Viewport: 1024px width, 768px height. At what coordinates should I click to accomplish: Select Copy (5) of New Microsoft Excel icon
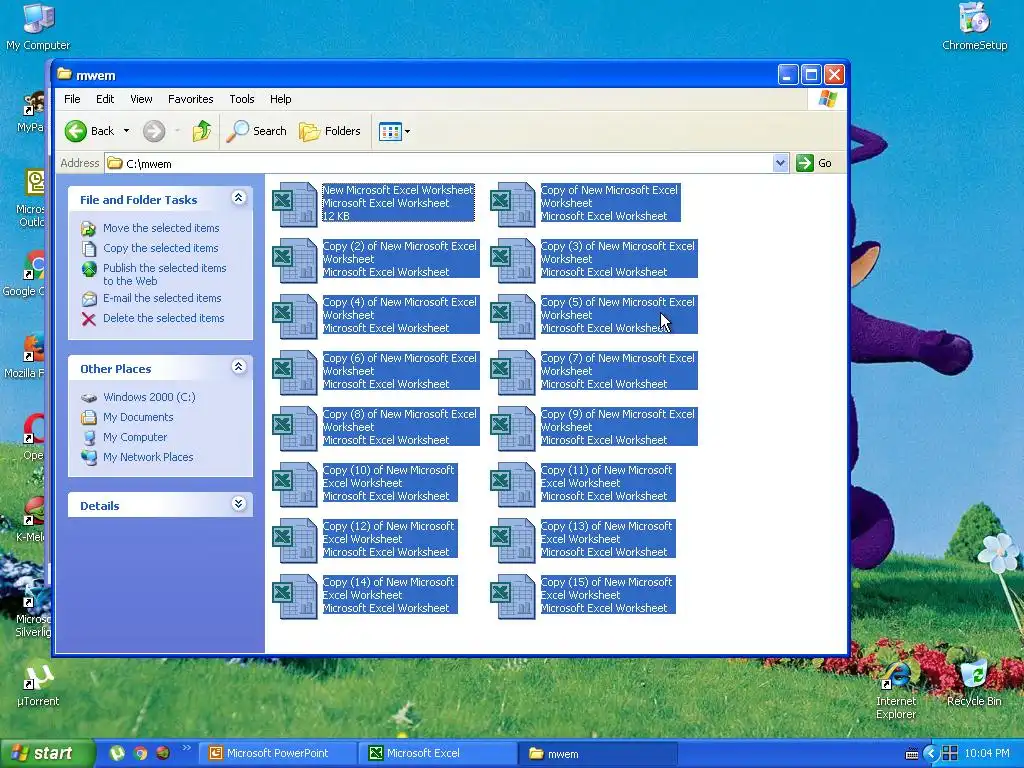coord(513,317)
